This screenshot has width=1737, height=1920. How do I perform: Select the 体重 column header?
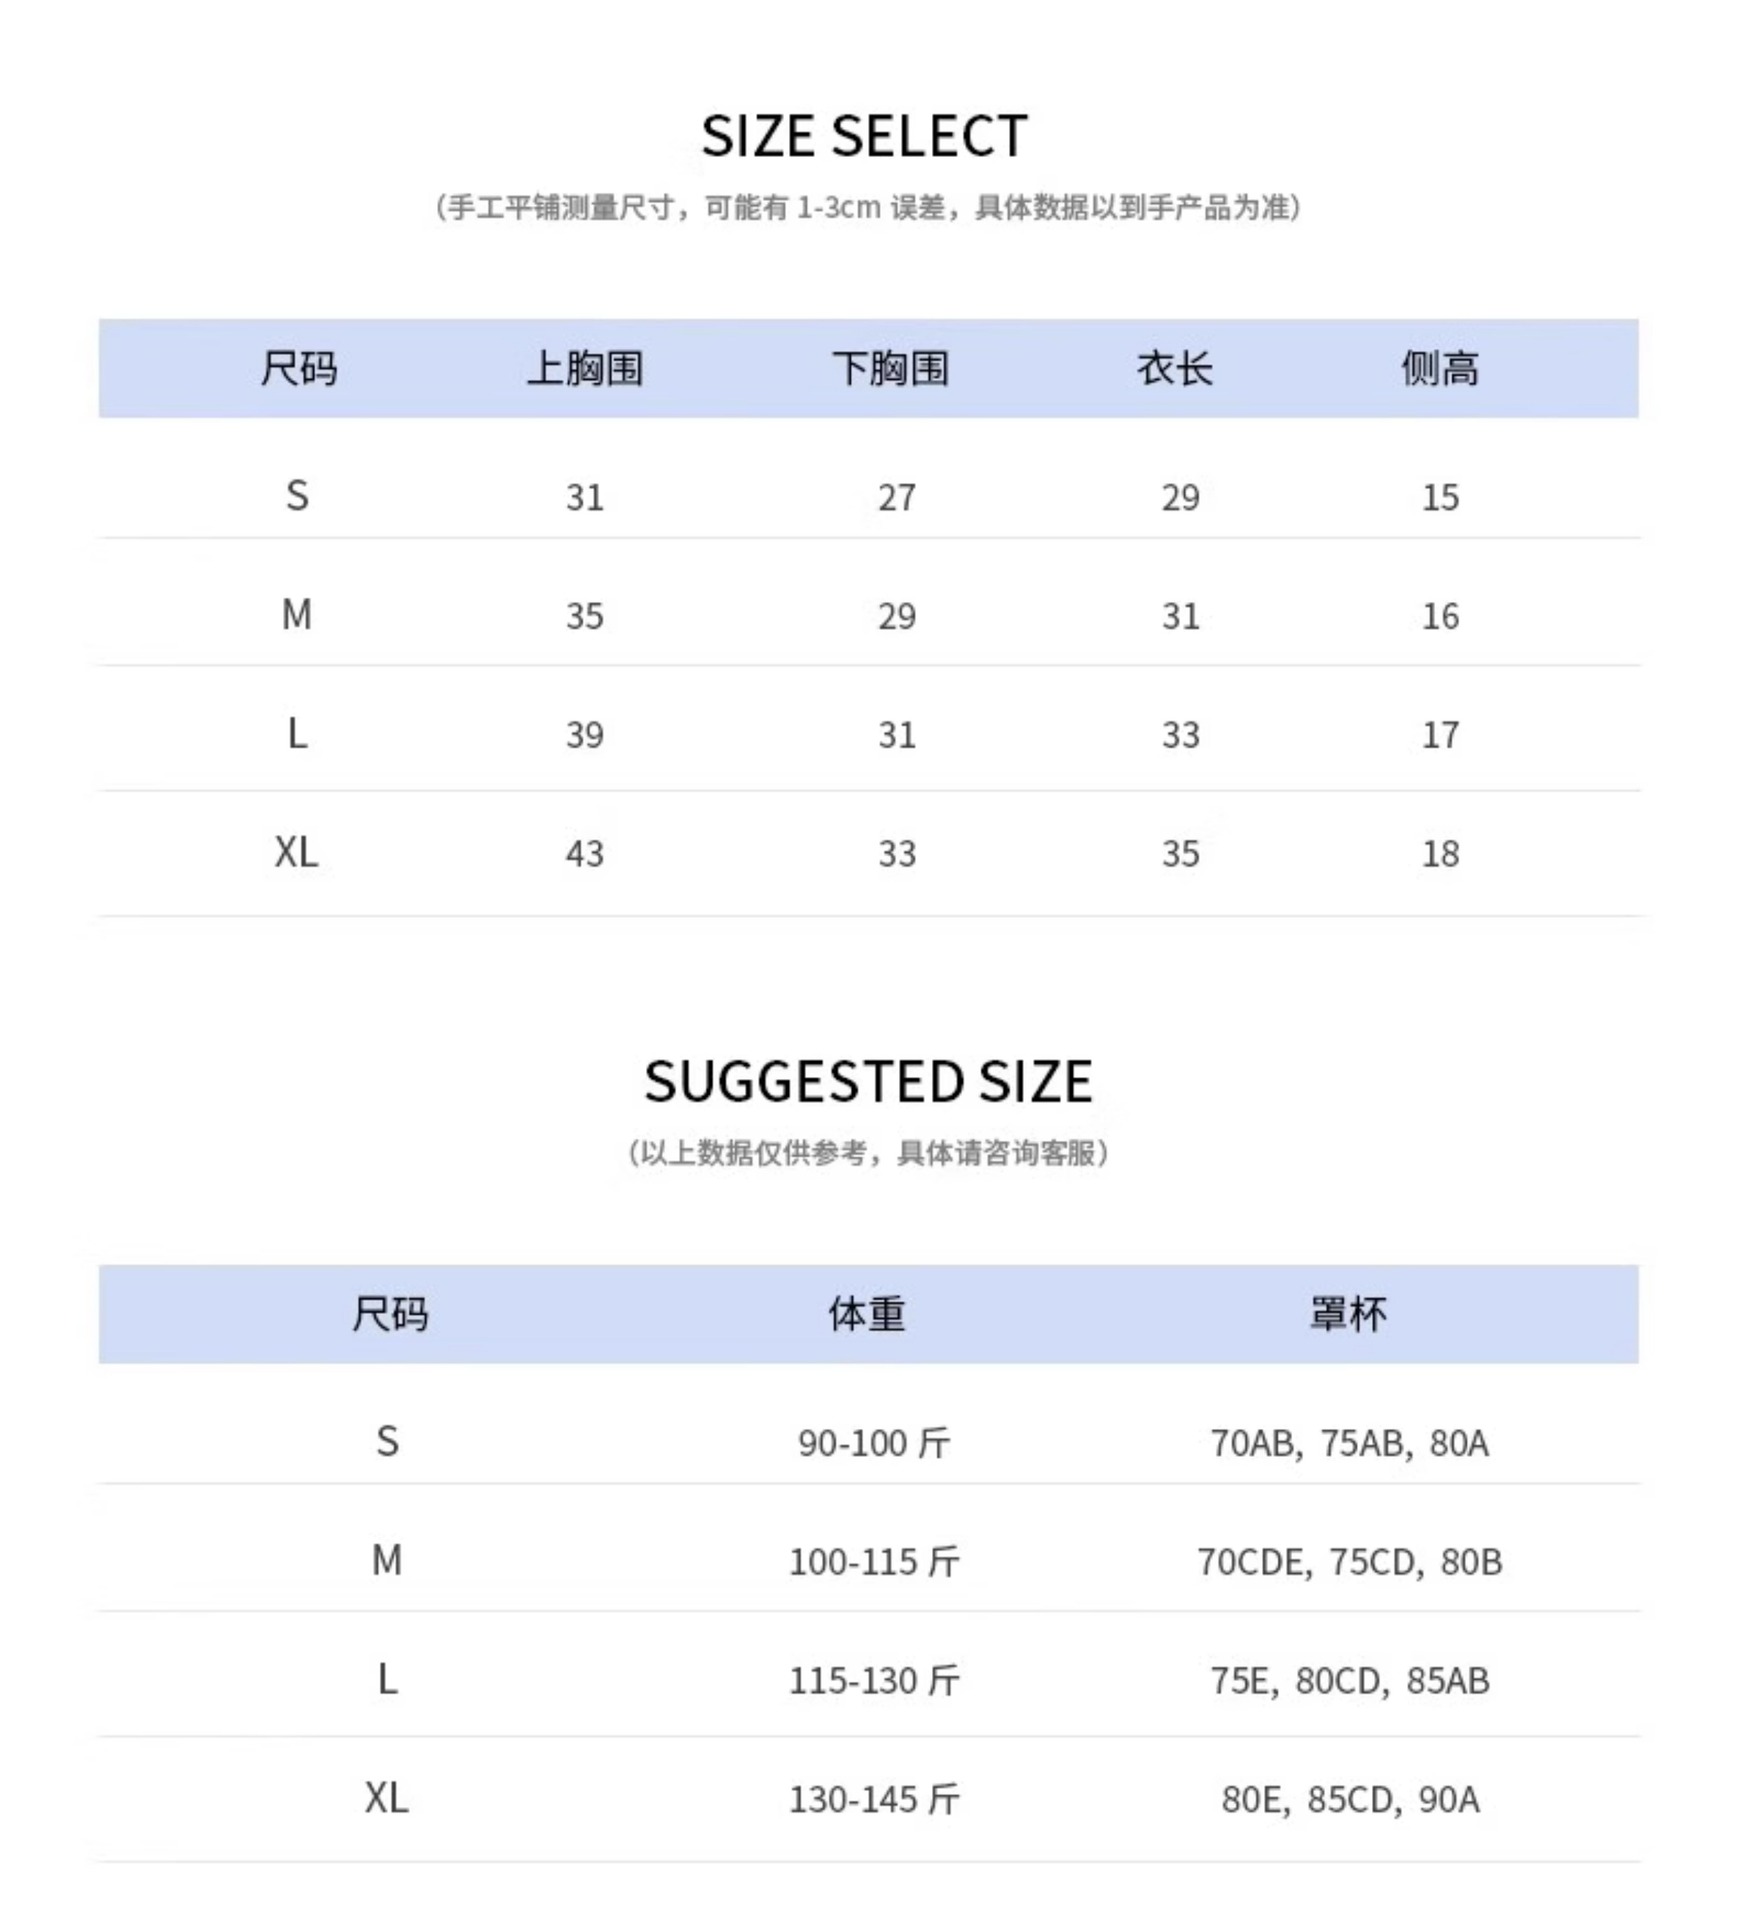coord(867,1313)
